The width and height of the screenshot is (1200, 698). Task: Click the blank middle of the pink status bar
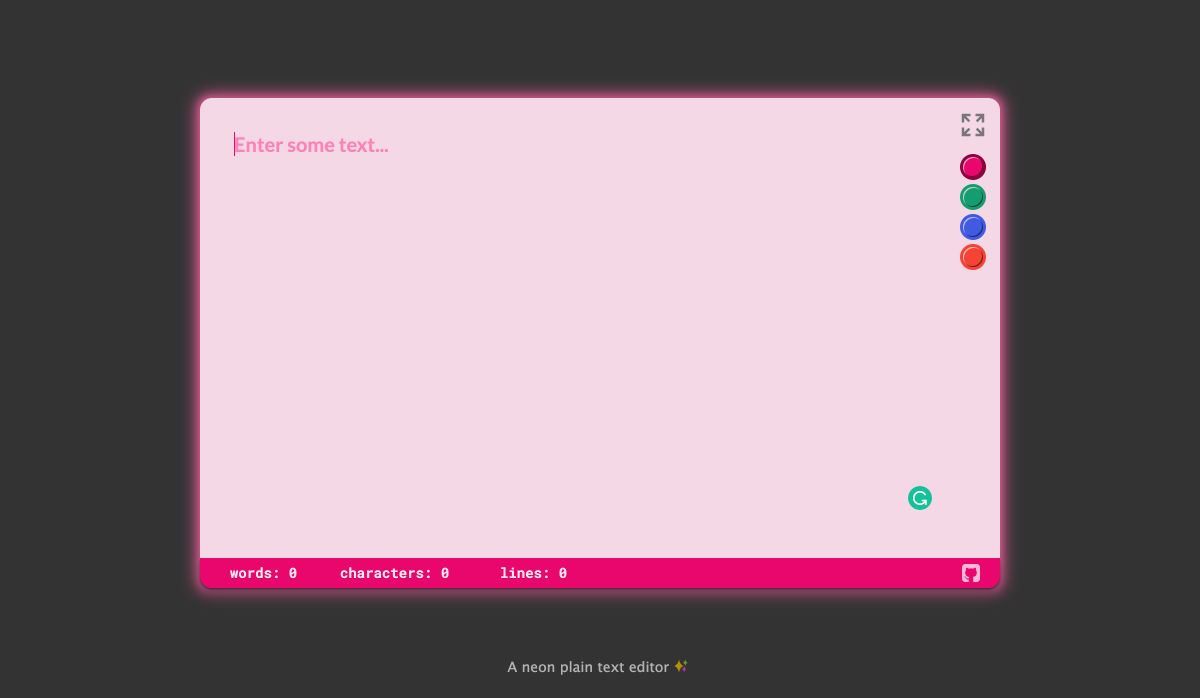760,573
